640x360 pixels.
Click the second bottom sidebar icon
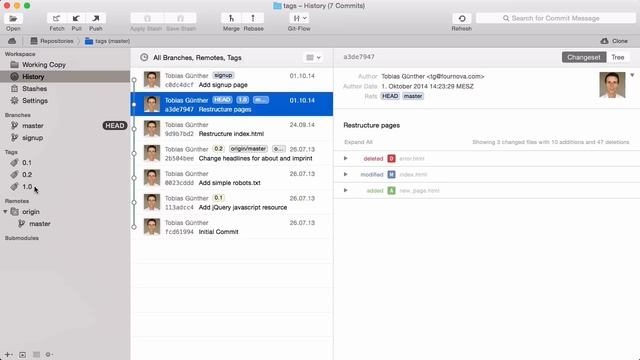[x=22, y=354]
